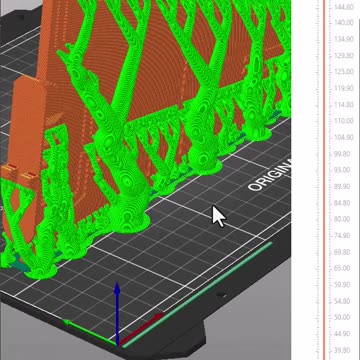Click the 114.80 height tick label
Image resolution: width=360 pixels, height=360 pixels.
pos(344,105)
